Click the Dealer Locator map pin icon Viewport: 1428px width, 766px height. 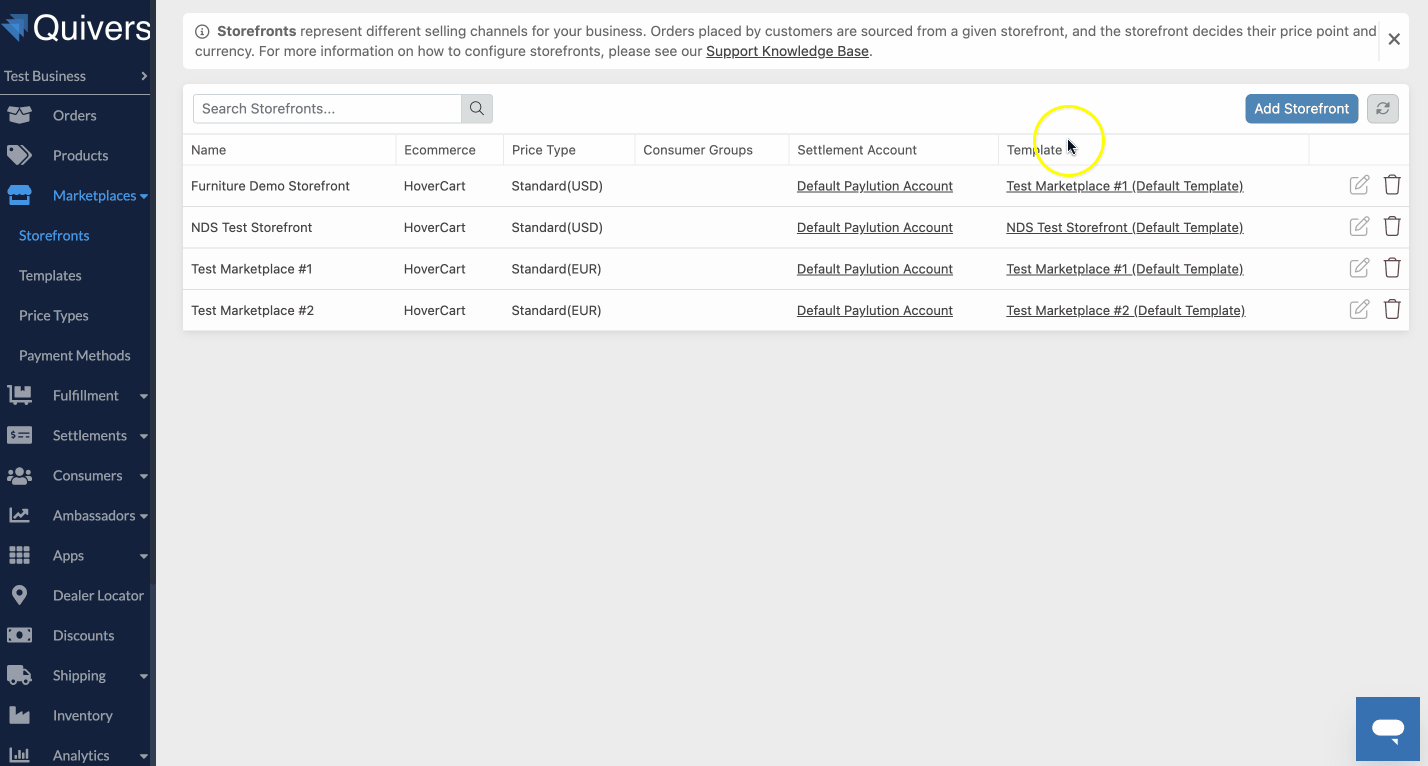click(19, 595)
